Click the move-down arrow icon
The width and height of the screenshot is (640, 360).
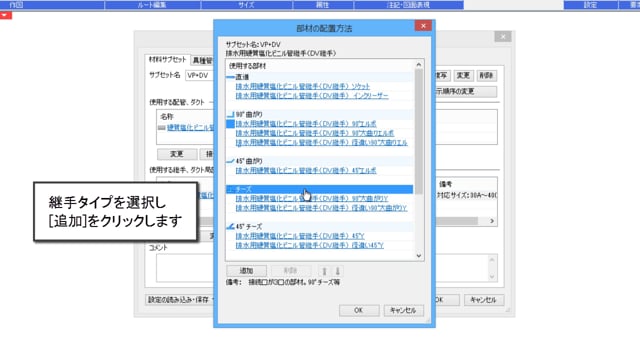coord(338,271)
